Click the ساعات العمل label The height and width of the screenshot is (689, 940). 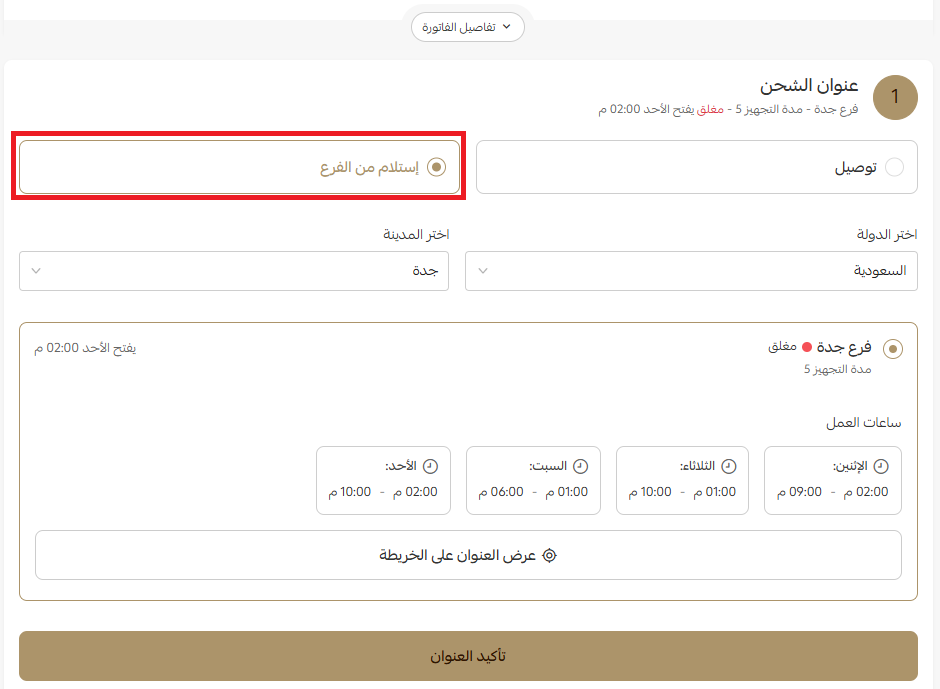pos(863,423)
